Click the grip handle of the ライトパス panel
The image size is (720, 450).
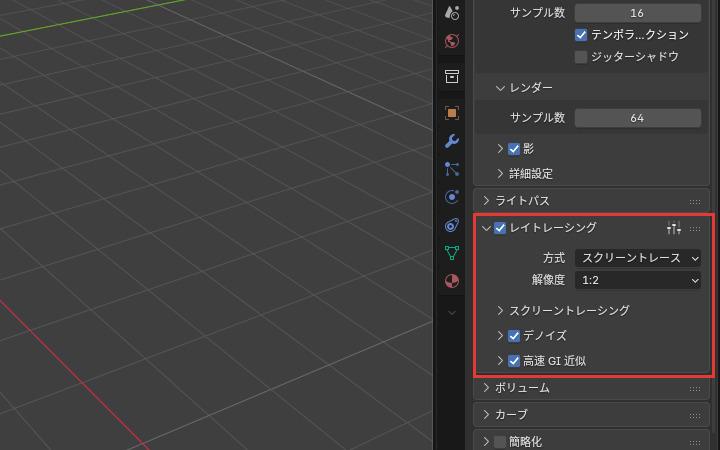(x=695, y=202)
